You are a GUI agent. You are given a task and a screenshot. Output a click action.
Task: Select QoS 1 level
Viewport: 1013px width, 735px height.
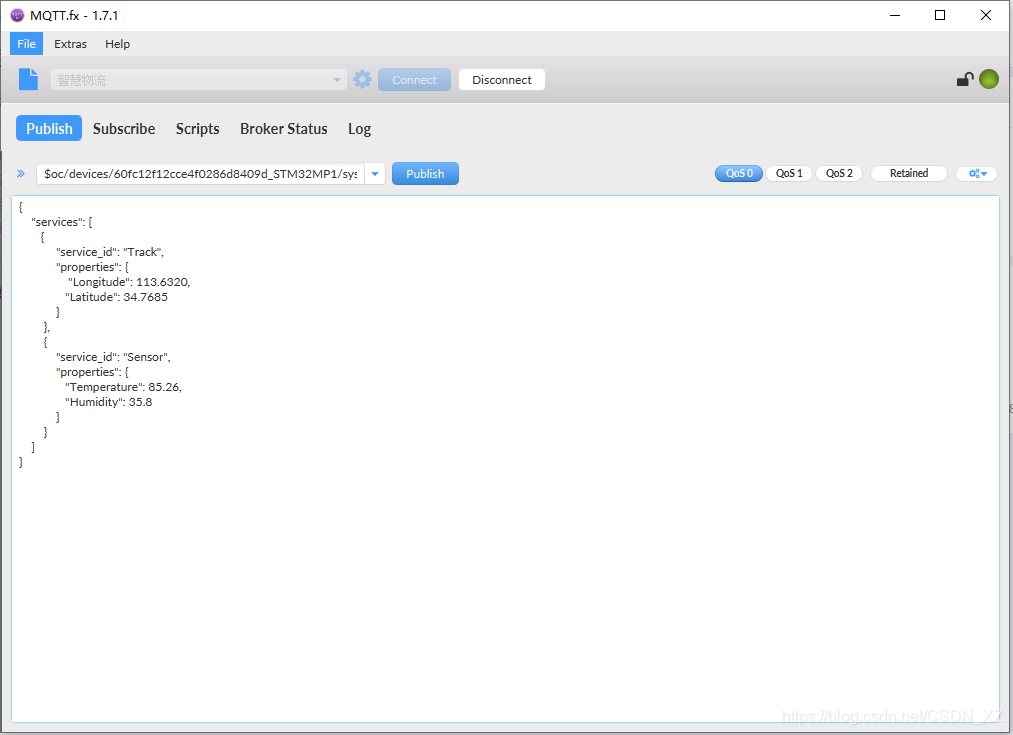(789, 173)
